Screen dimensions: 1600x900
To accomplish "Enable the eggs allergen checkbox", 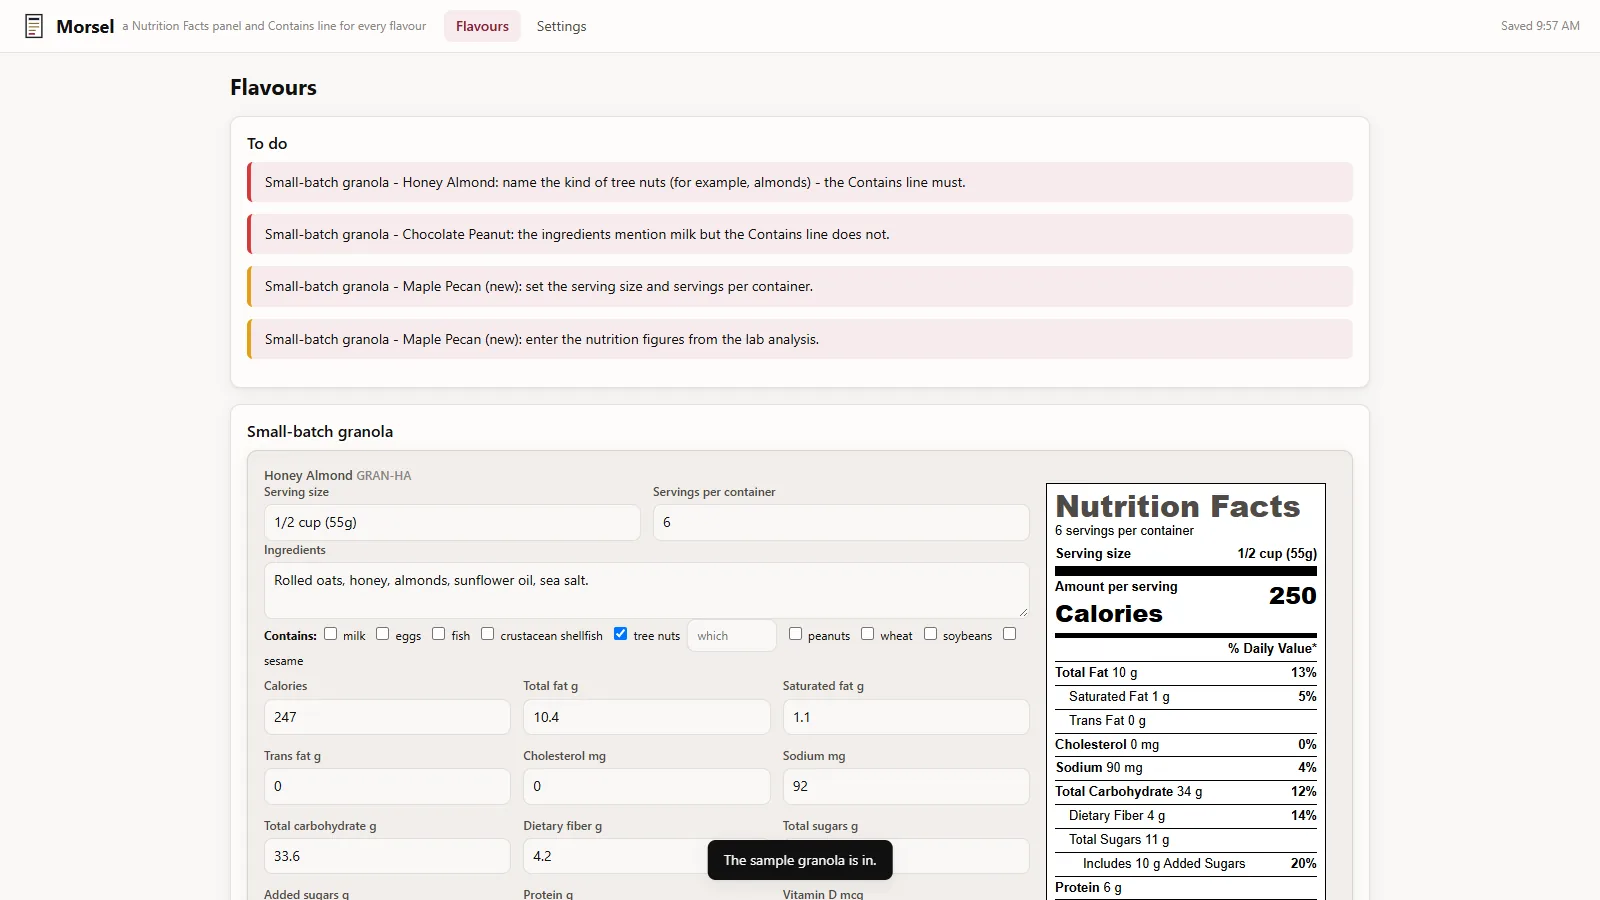I will click(x=382, y=634).
